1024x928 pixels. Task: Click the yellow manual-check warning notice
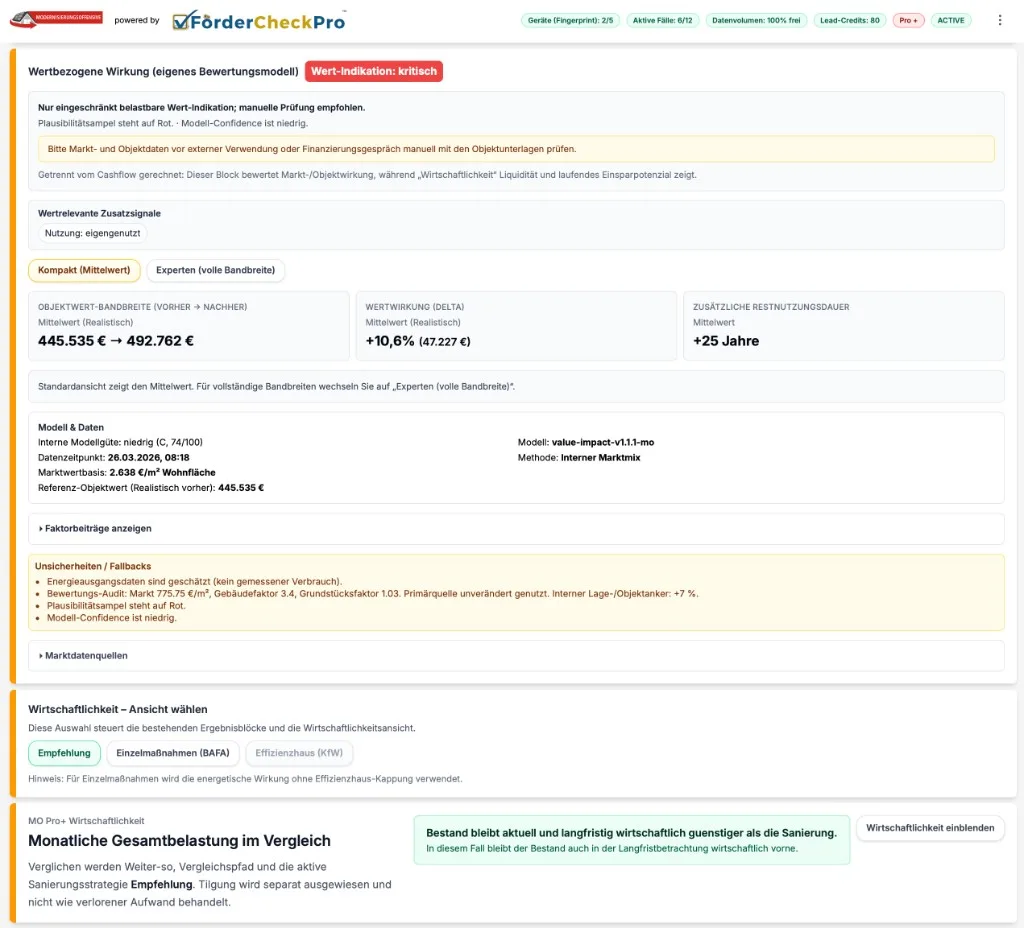click(516, 149)
